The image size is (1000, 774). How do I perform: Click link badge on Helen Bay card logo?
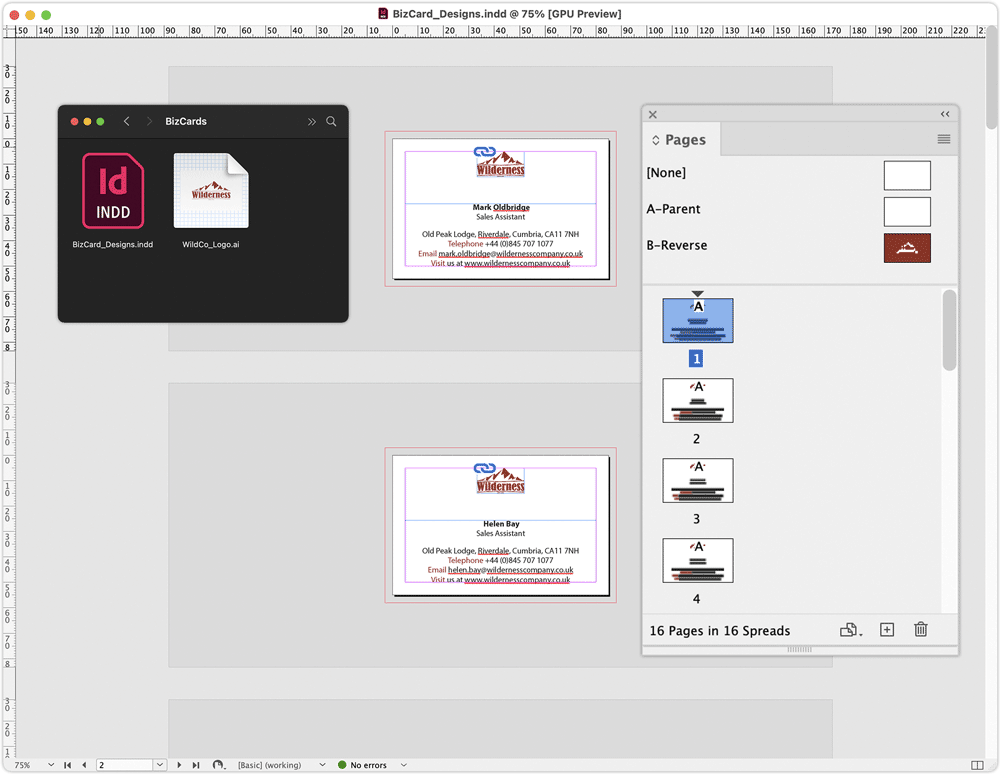[x=484, y=468]
